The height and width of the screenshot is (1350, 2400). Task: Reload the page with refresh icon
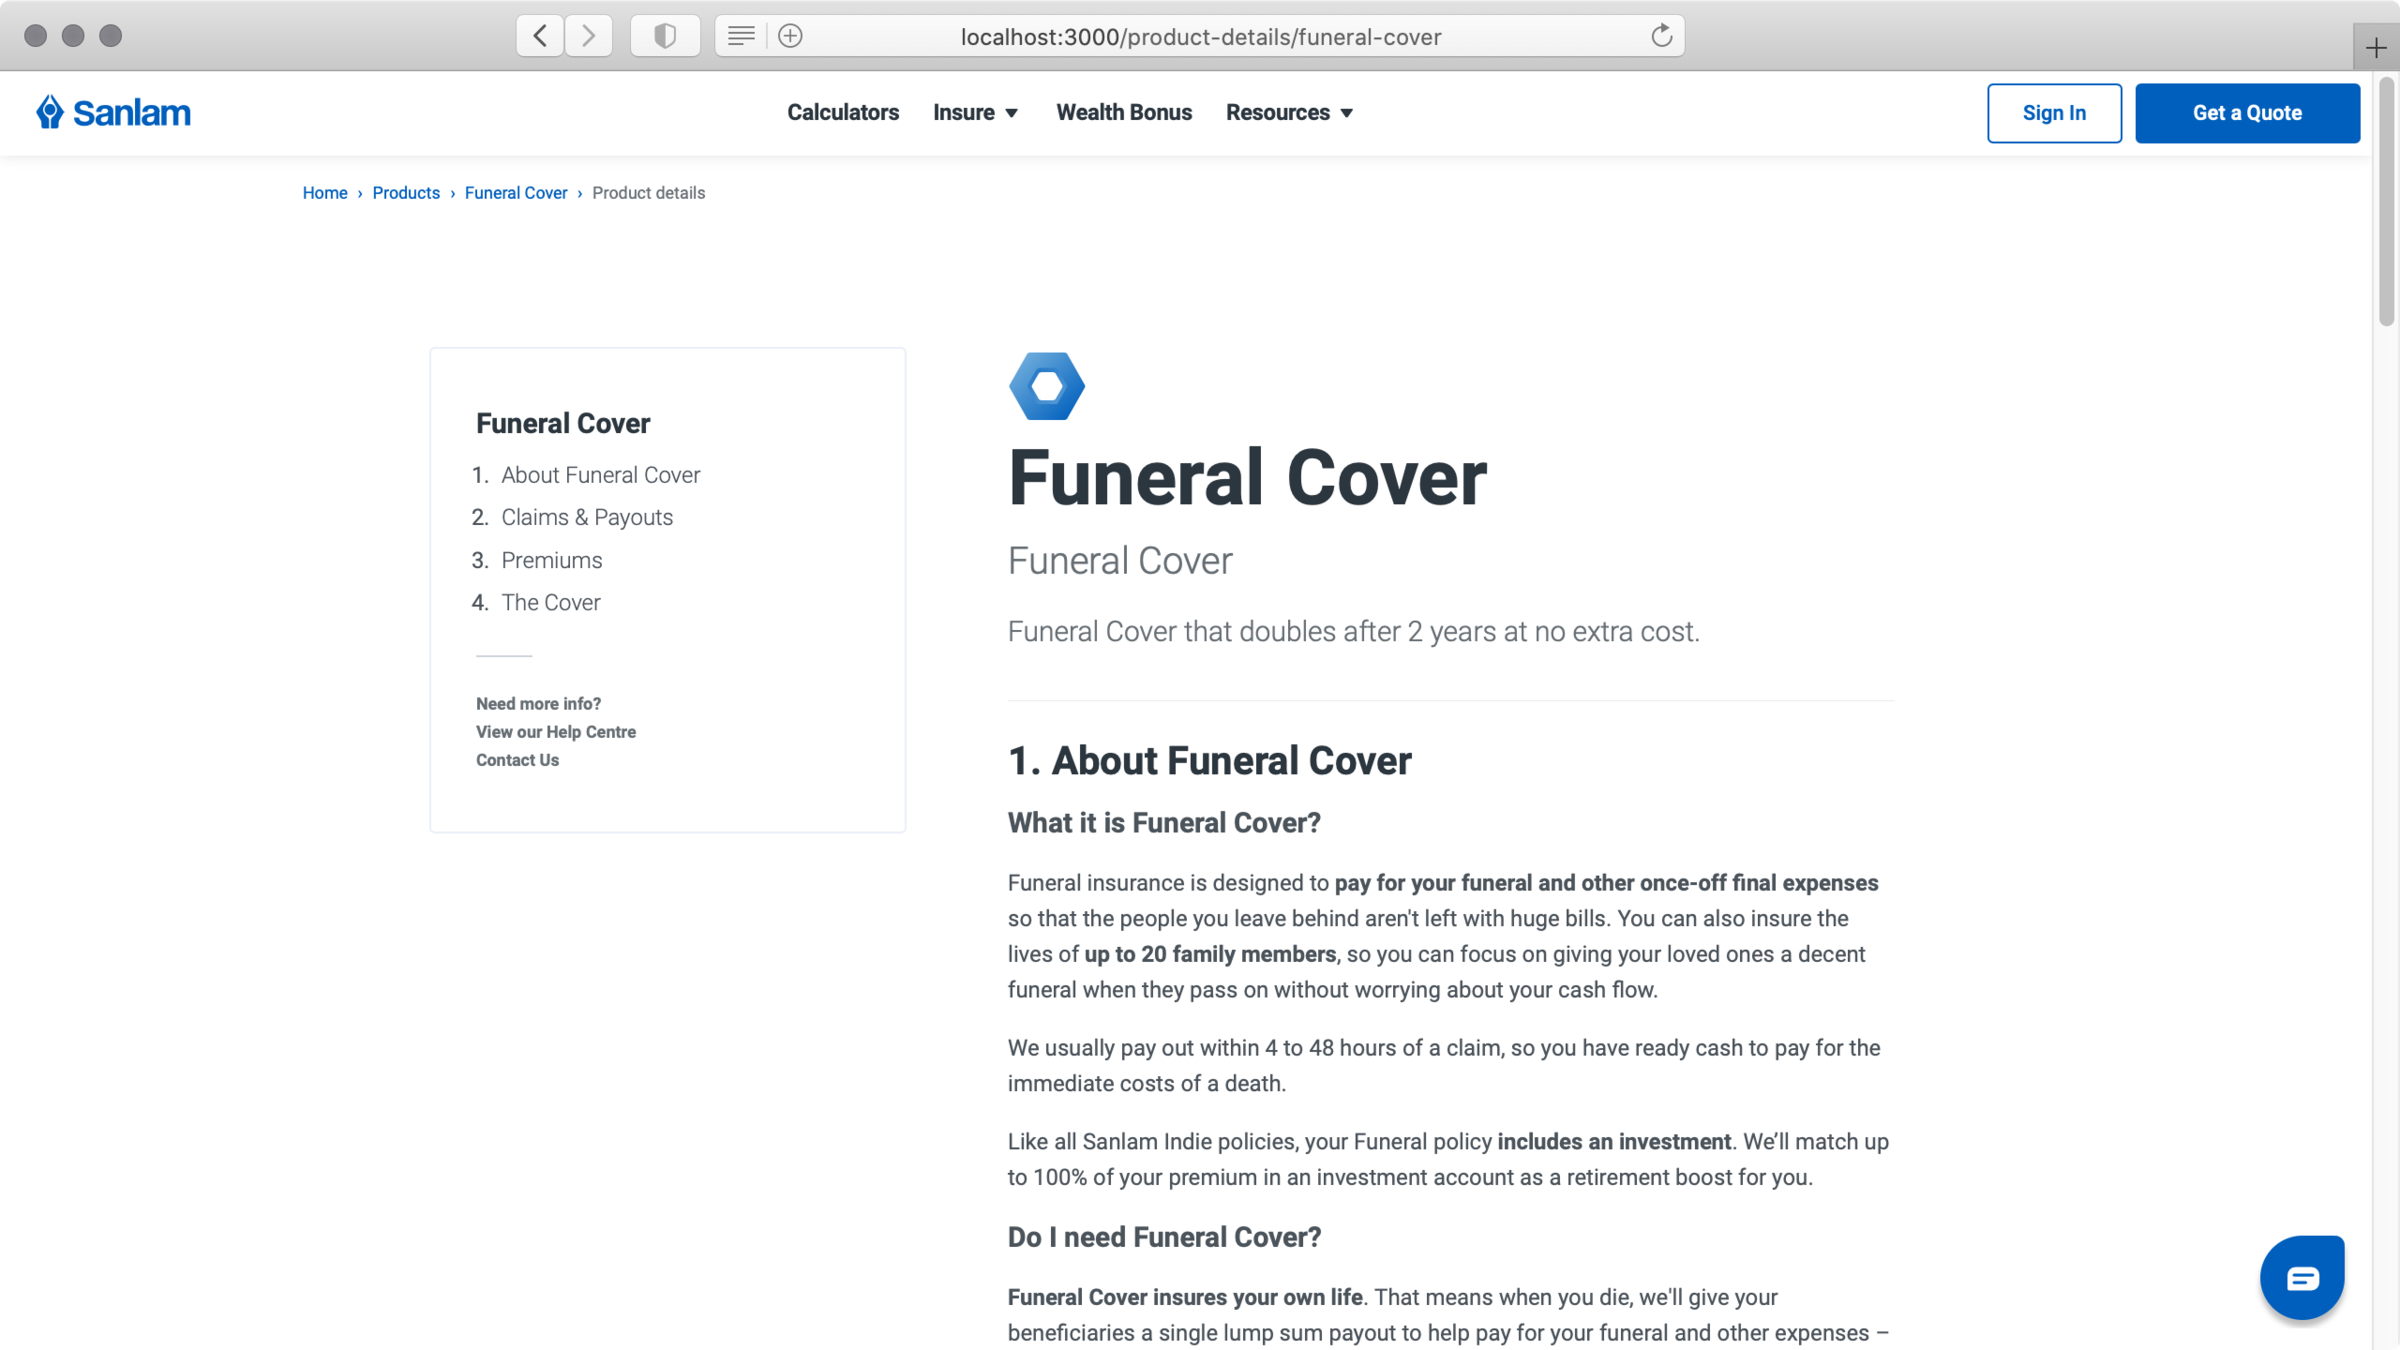click(1661, 36)
